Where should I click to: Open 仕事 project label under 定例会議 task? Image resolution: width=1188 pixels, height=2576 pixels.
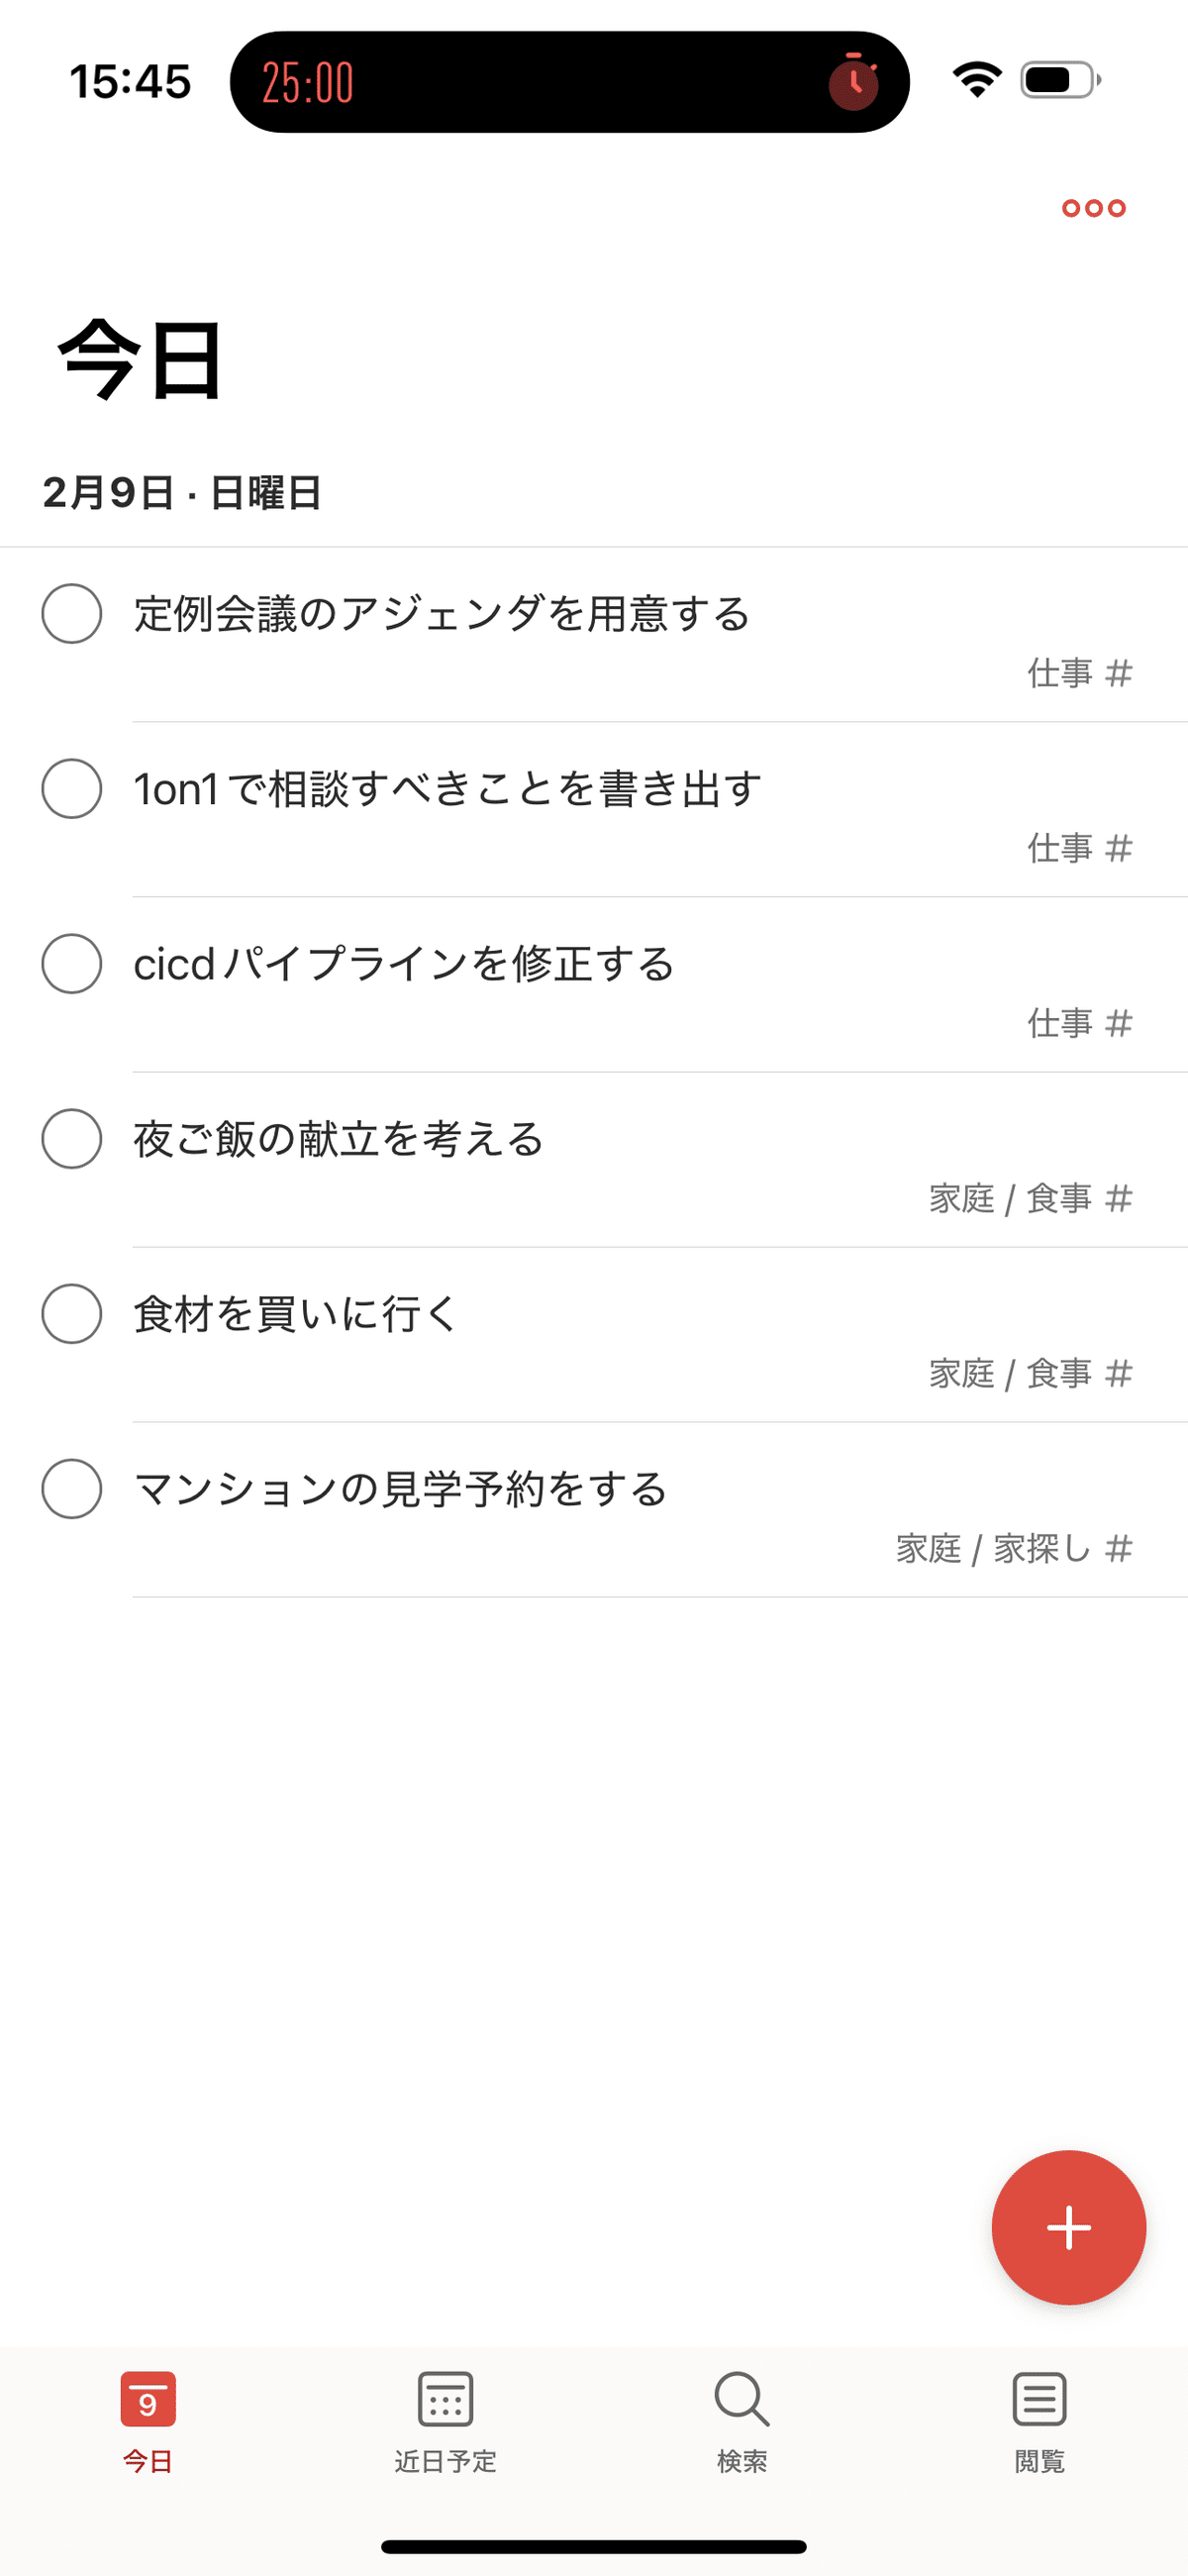(x=1078, y=673)
